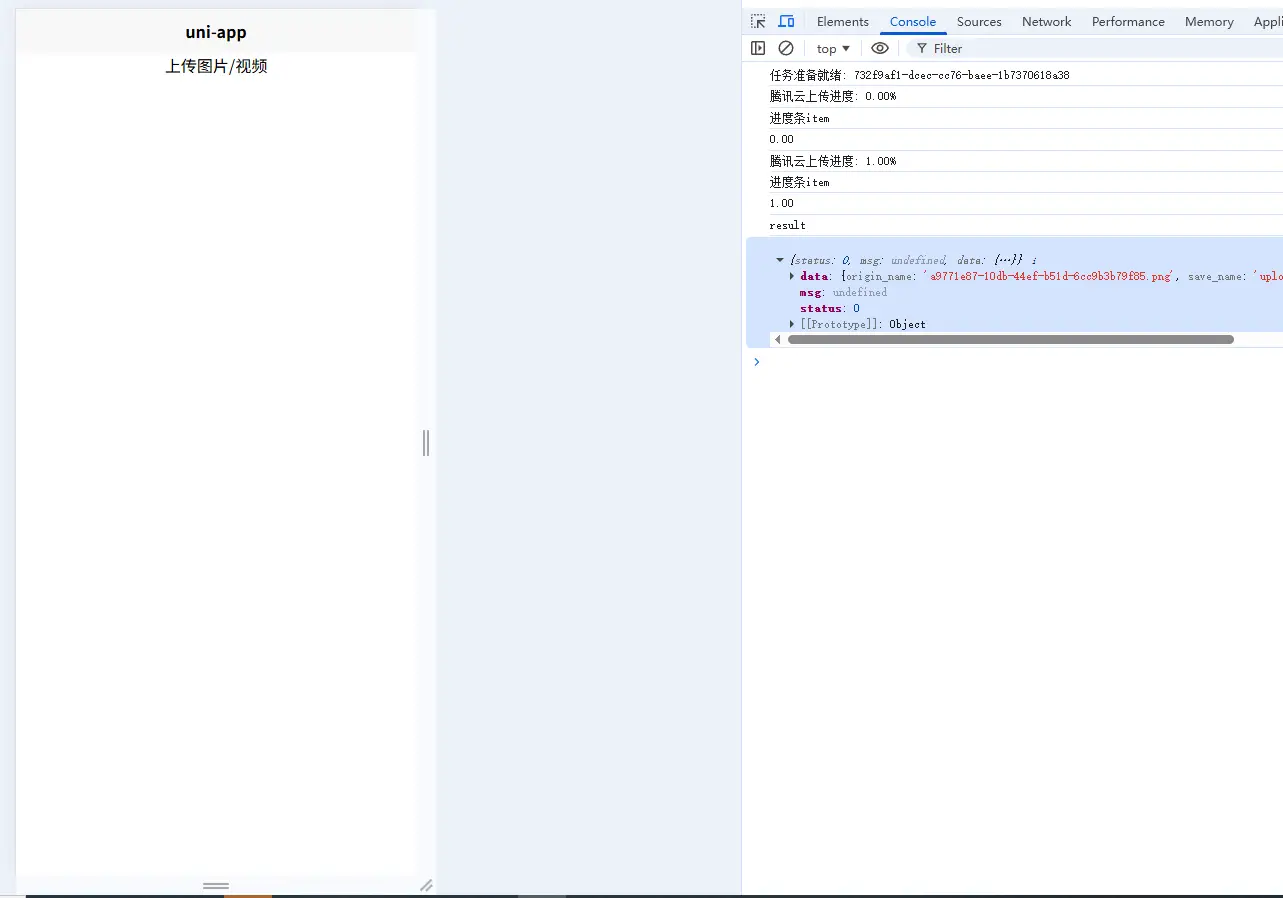Click the 上传图片/视频 upload button
Image resolution: width=1283 pixels, height=898 pixels.
click(x=216, y=67)
